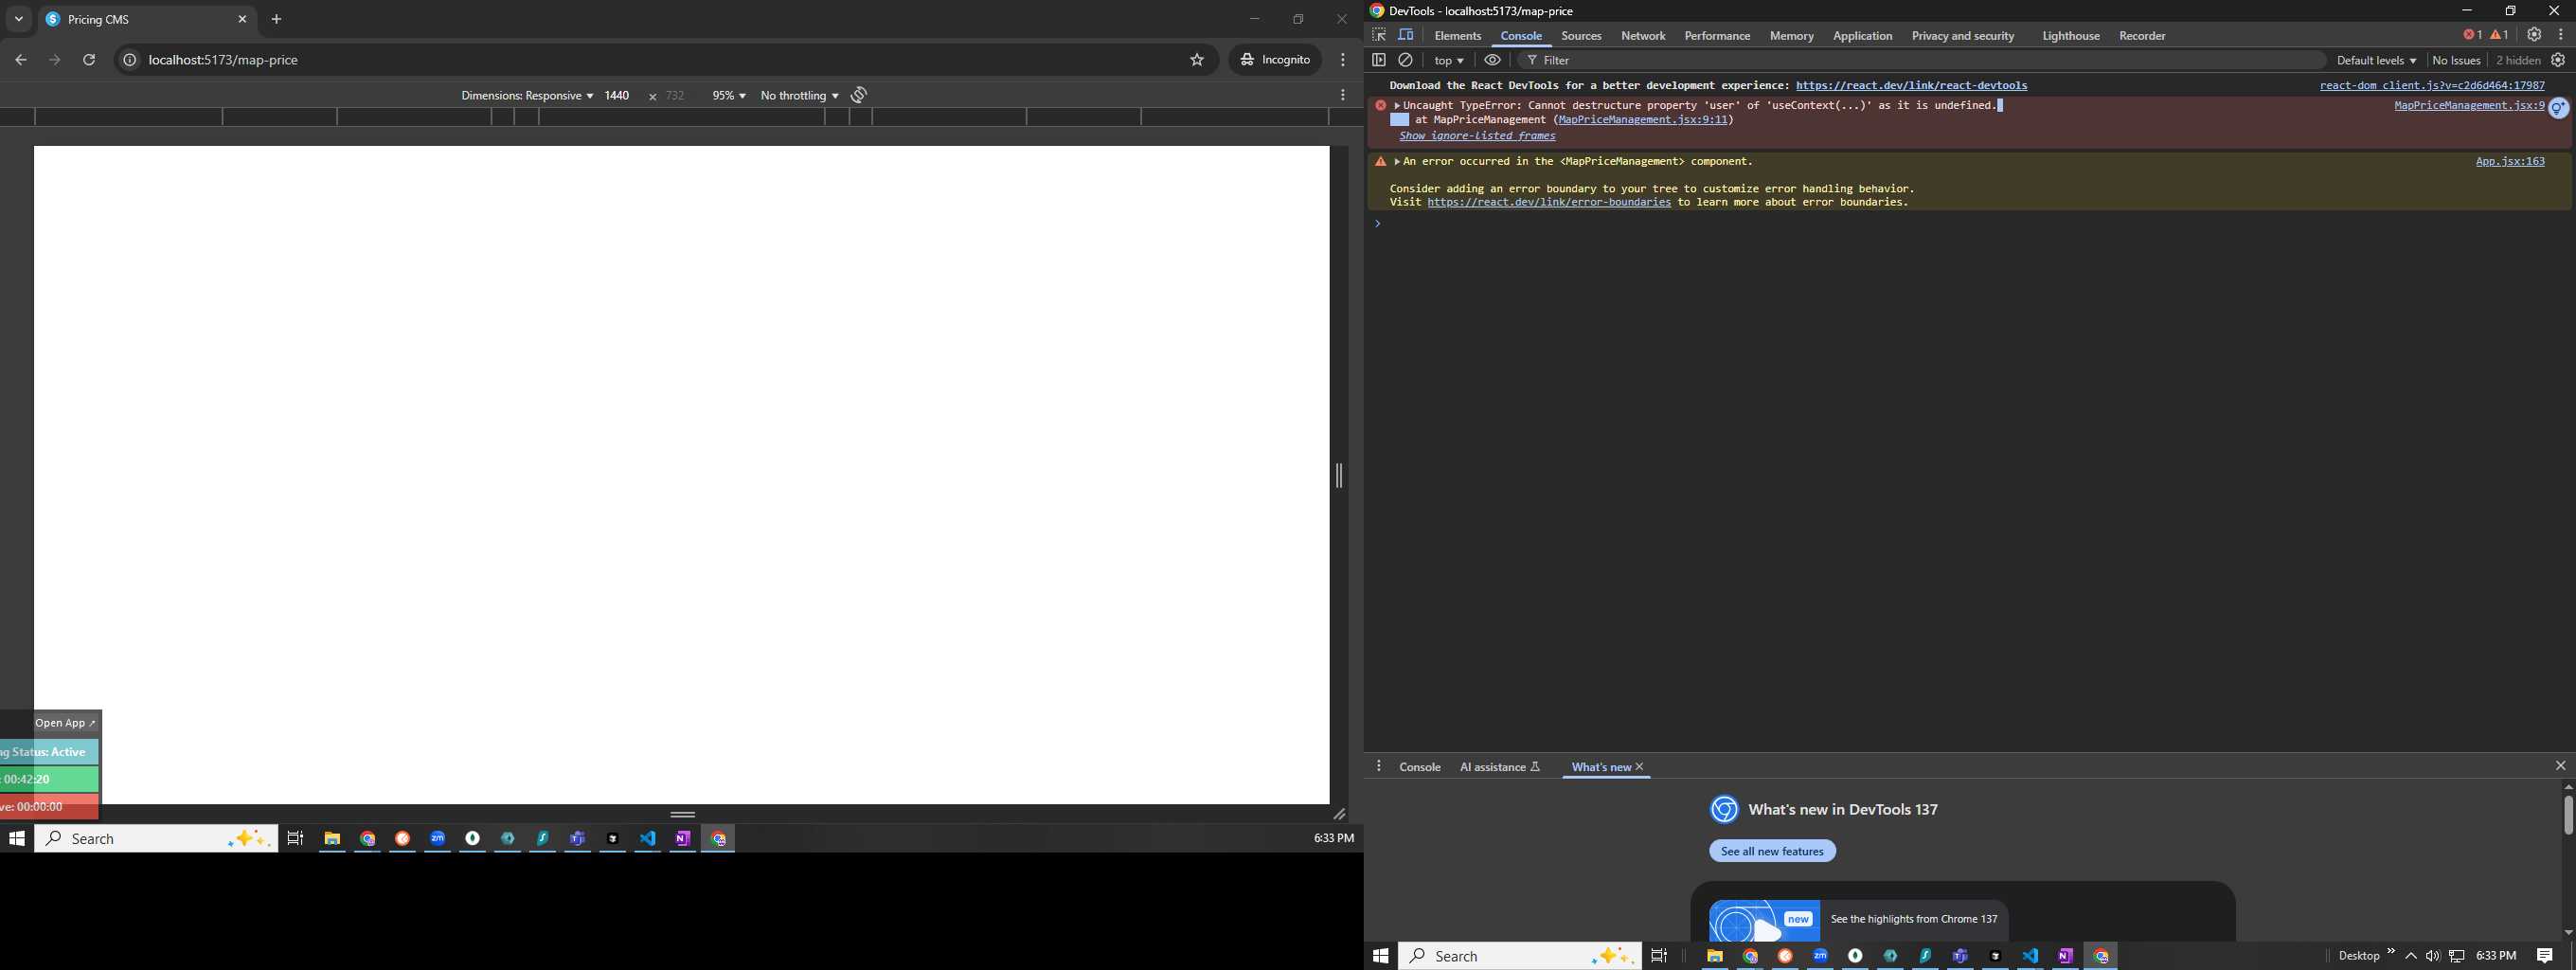Reload the localhost map-price page
2576x970 pixels.
[x=89, y=60]
